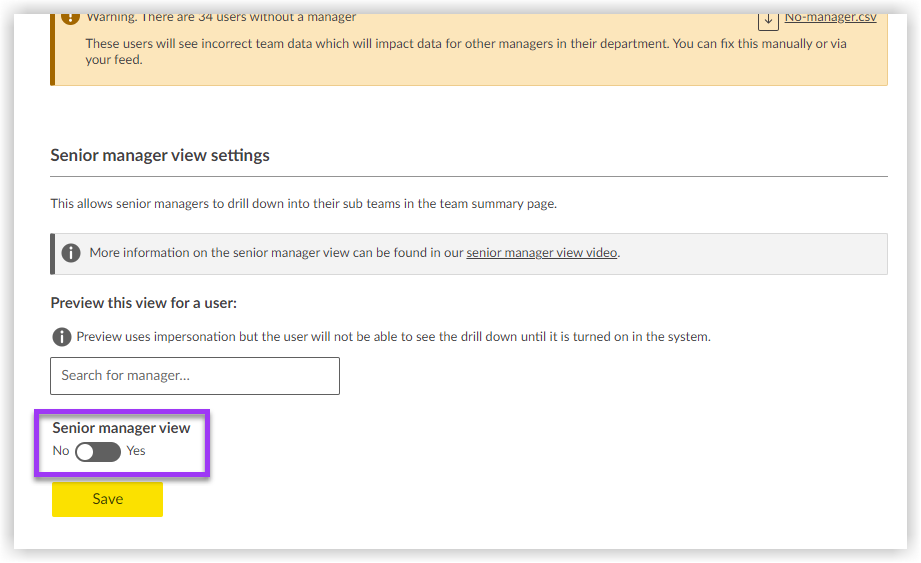Open the senior manager view video link
Viewport: 921px width, 563px height.
tap(542, 253)
